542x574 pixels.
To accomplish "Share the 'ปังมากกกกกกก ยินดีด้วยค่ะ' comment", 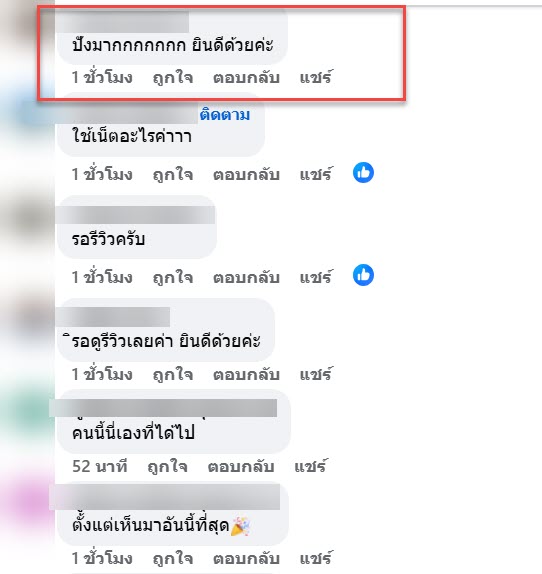I will point(317,77).
